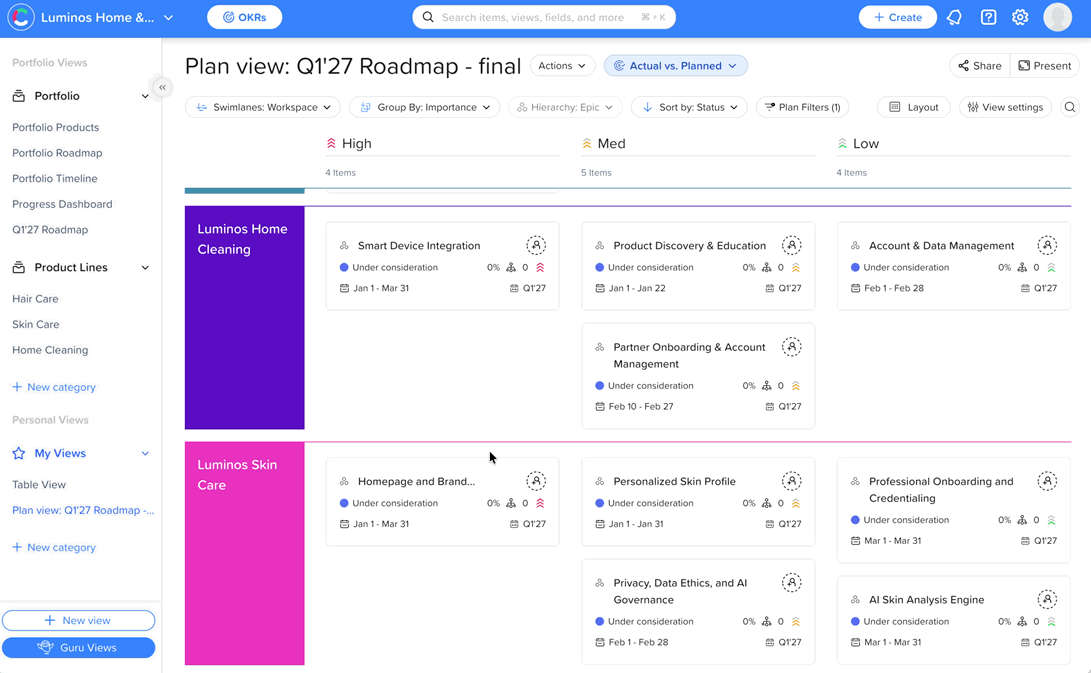Open Swimlanes: Workspace dropdown
1091x673 pixels.
point(262,107)
